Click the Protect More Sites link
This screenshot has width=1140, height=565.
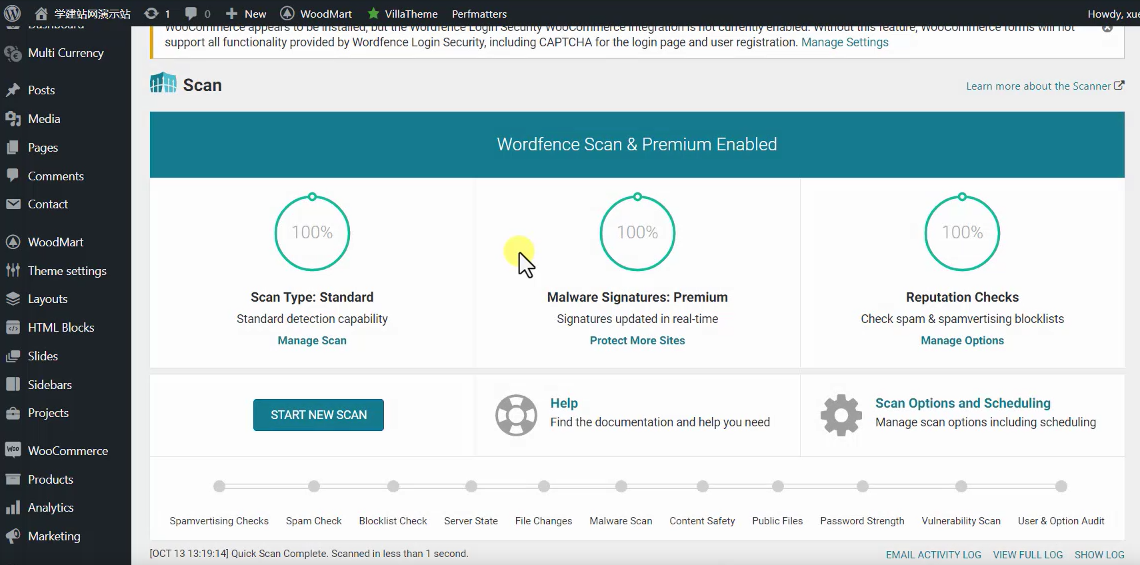(x=638, y=340)
